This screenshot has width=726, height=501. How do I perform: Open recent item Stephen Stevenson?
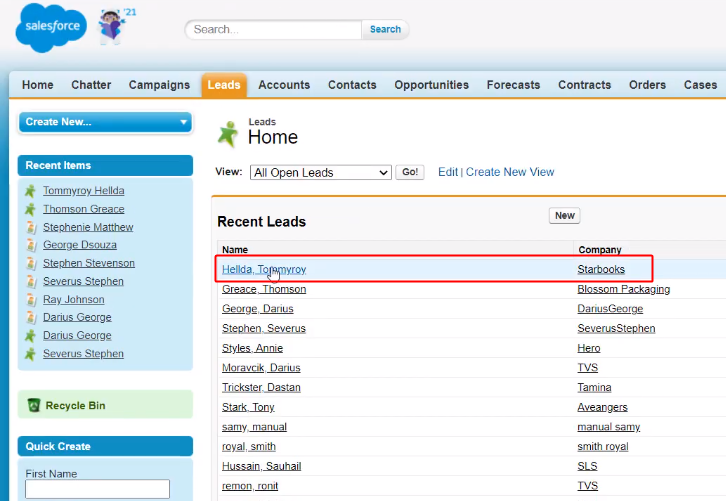pyautogui.click(x=89, y=263)
